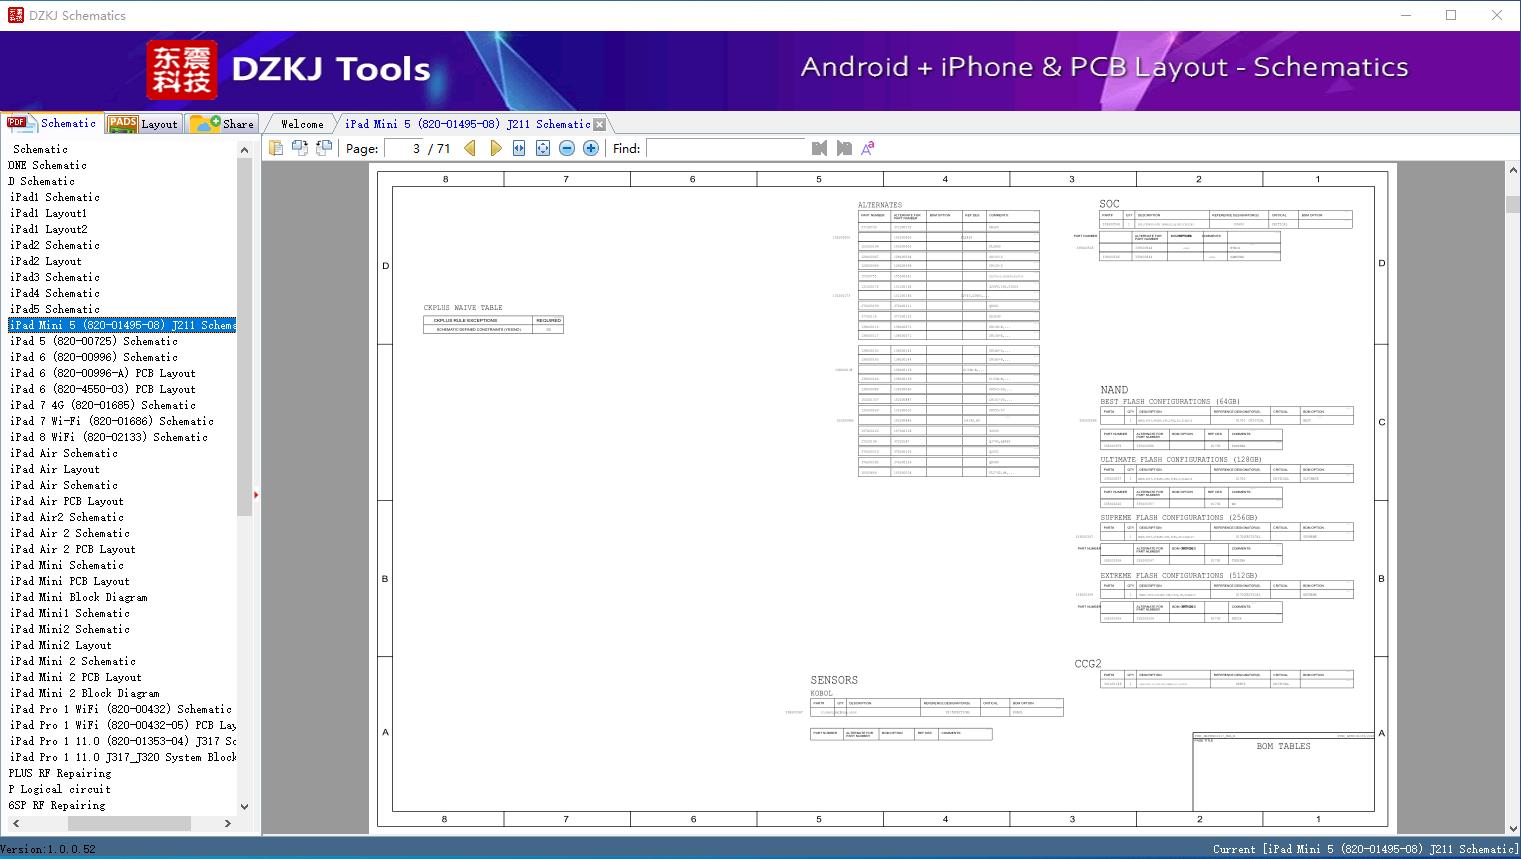The width and height of the screenshot is (1521, 859).
Task: Open the Share panel tab
Action: pyautogui.click(x=223, y=124)
